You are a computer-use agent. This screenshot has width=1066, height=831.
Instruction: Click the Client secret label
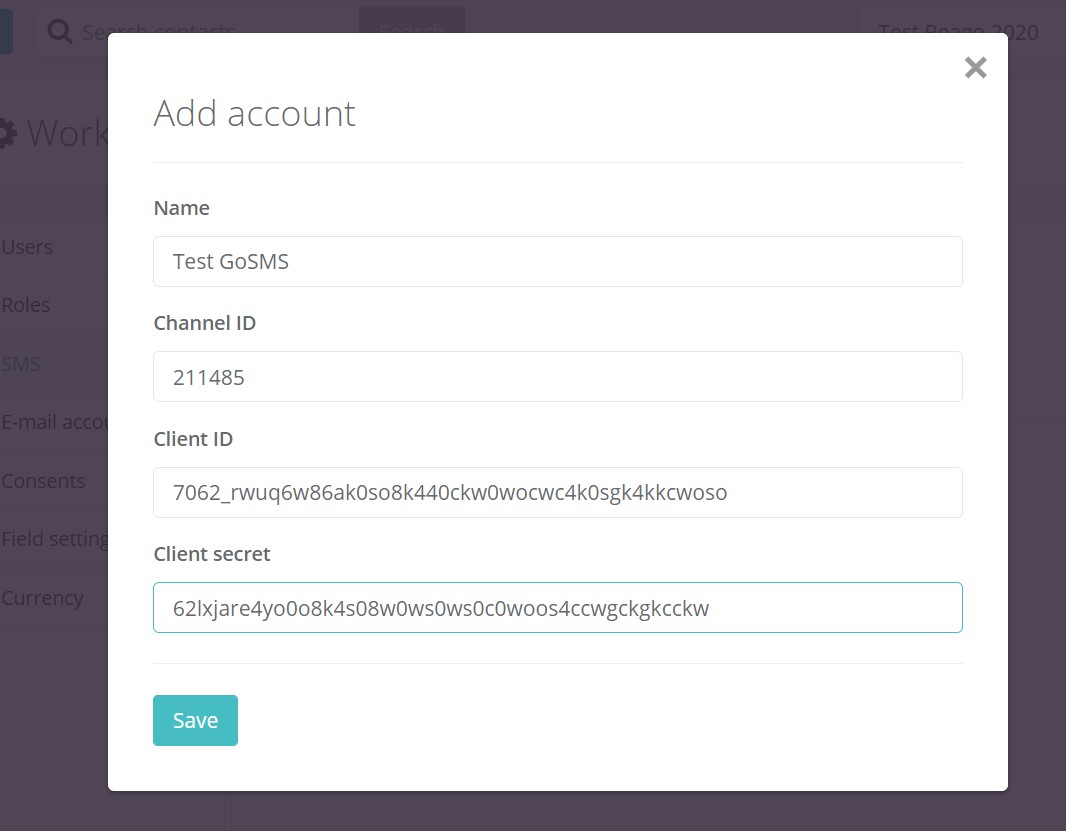[212, 554]
